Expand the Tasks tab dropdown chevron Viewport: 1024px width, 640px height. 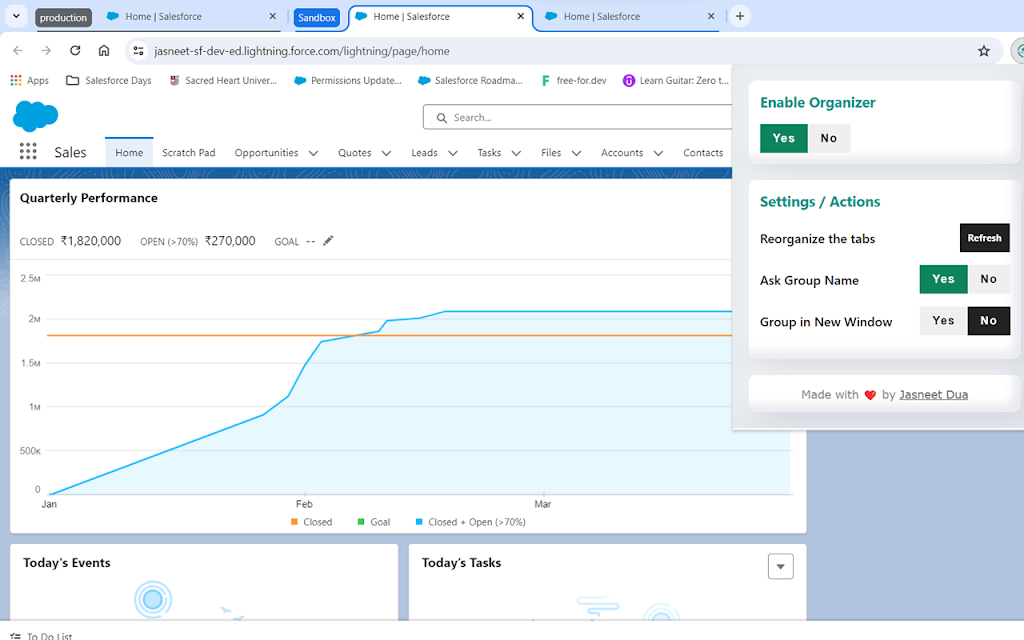point(517,153)
